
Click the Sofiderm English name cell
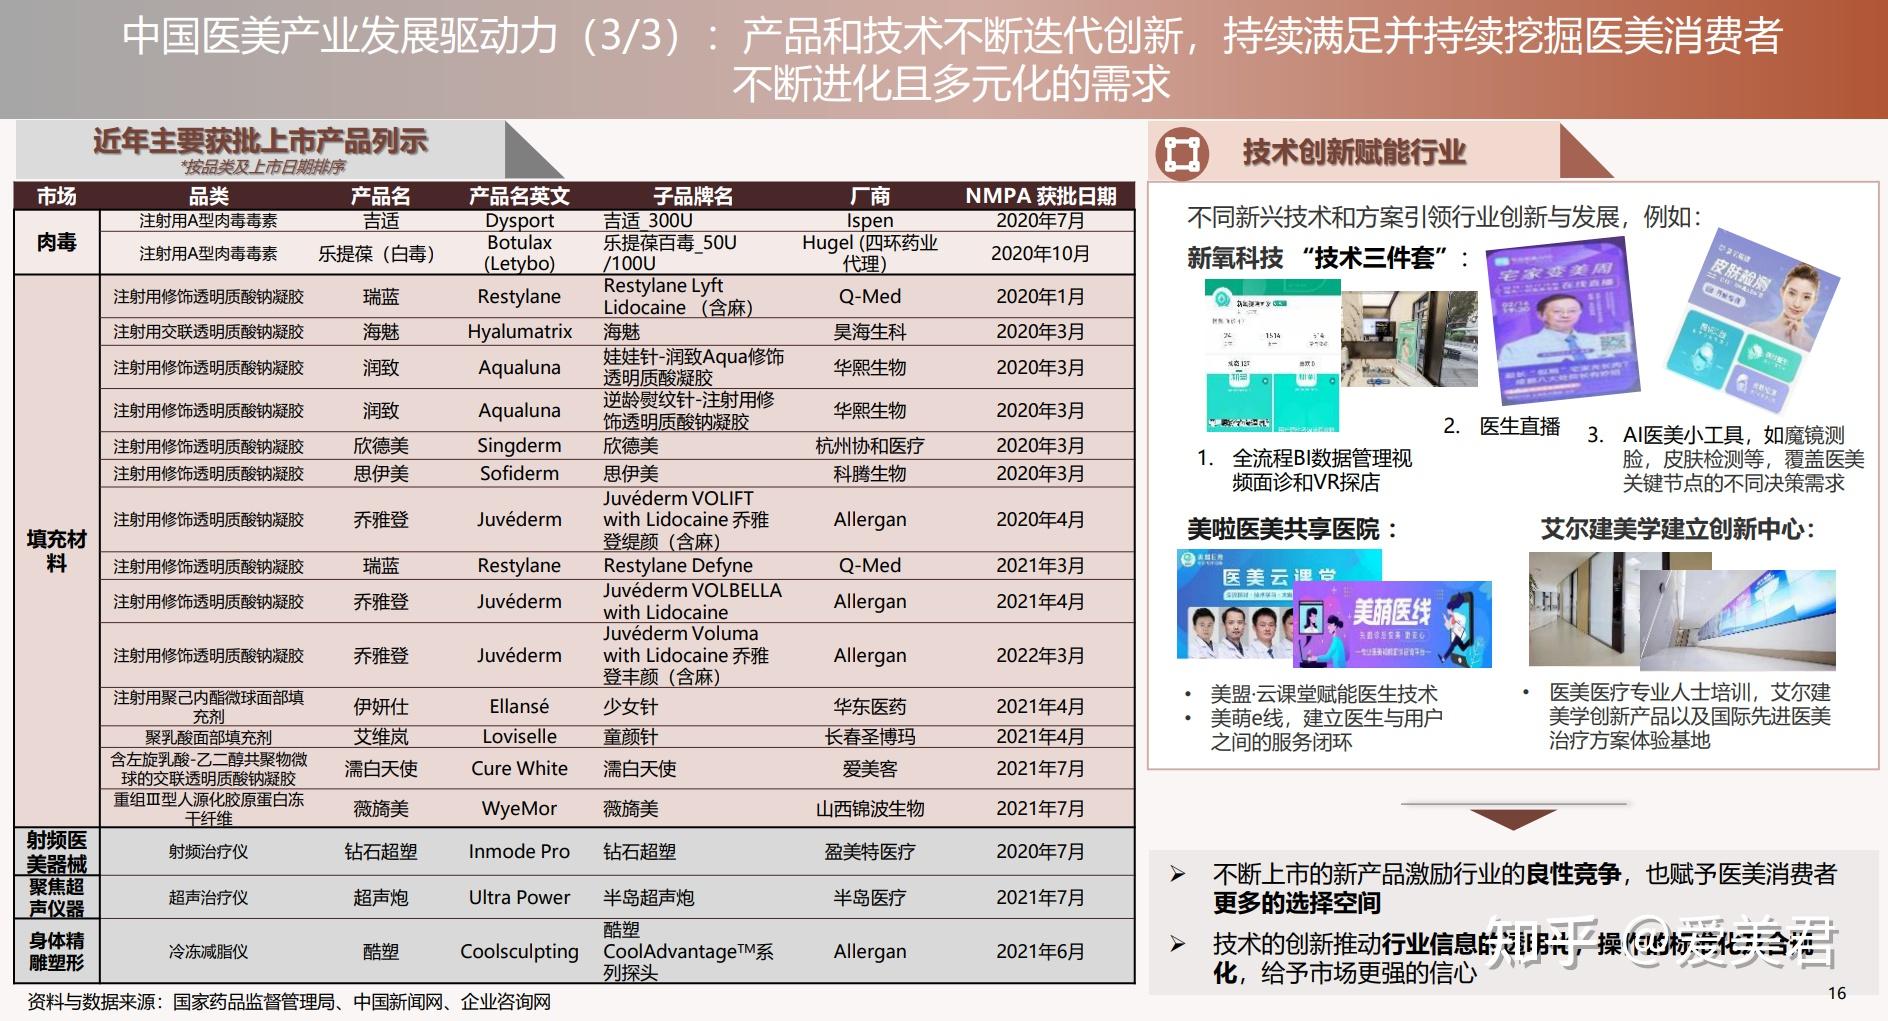pos(519,473)
